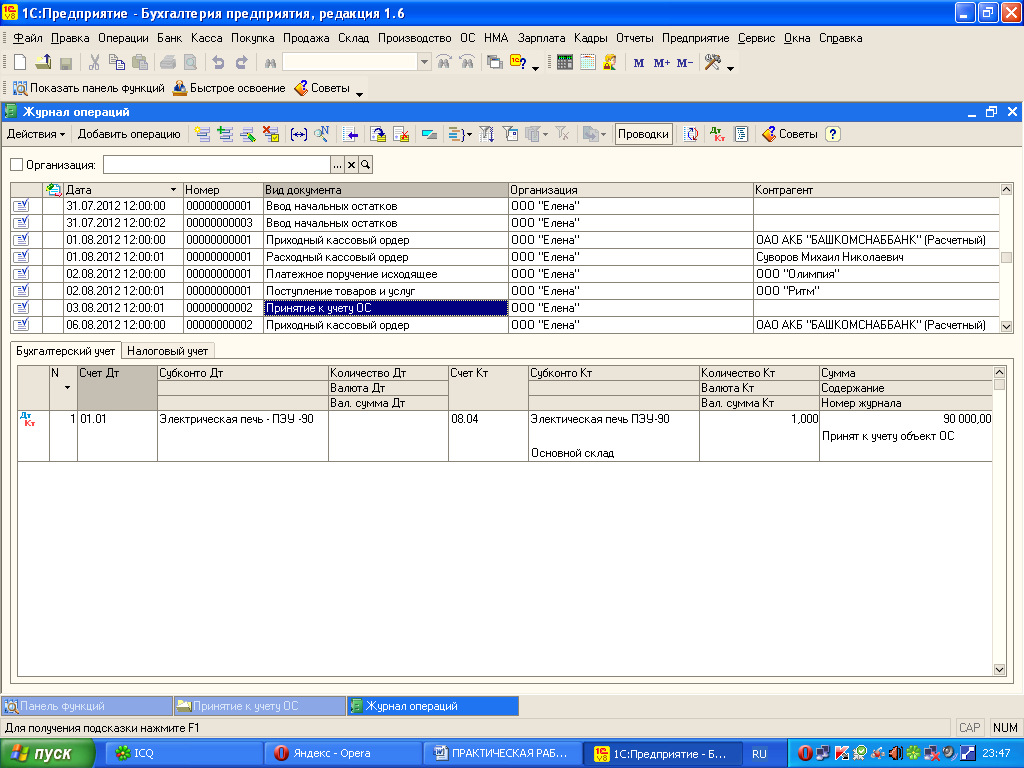Image resolution: width=1024 pixels, height=768 pixels.
Task: Open the Зарплата menu
Action: [541, 38]
